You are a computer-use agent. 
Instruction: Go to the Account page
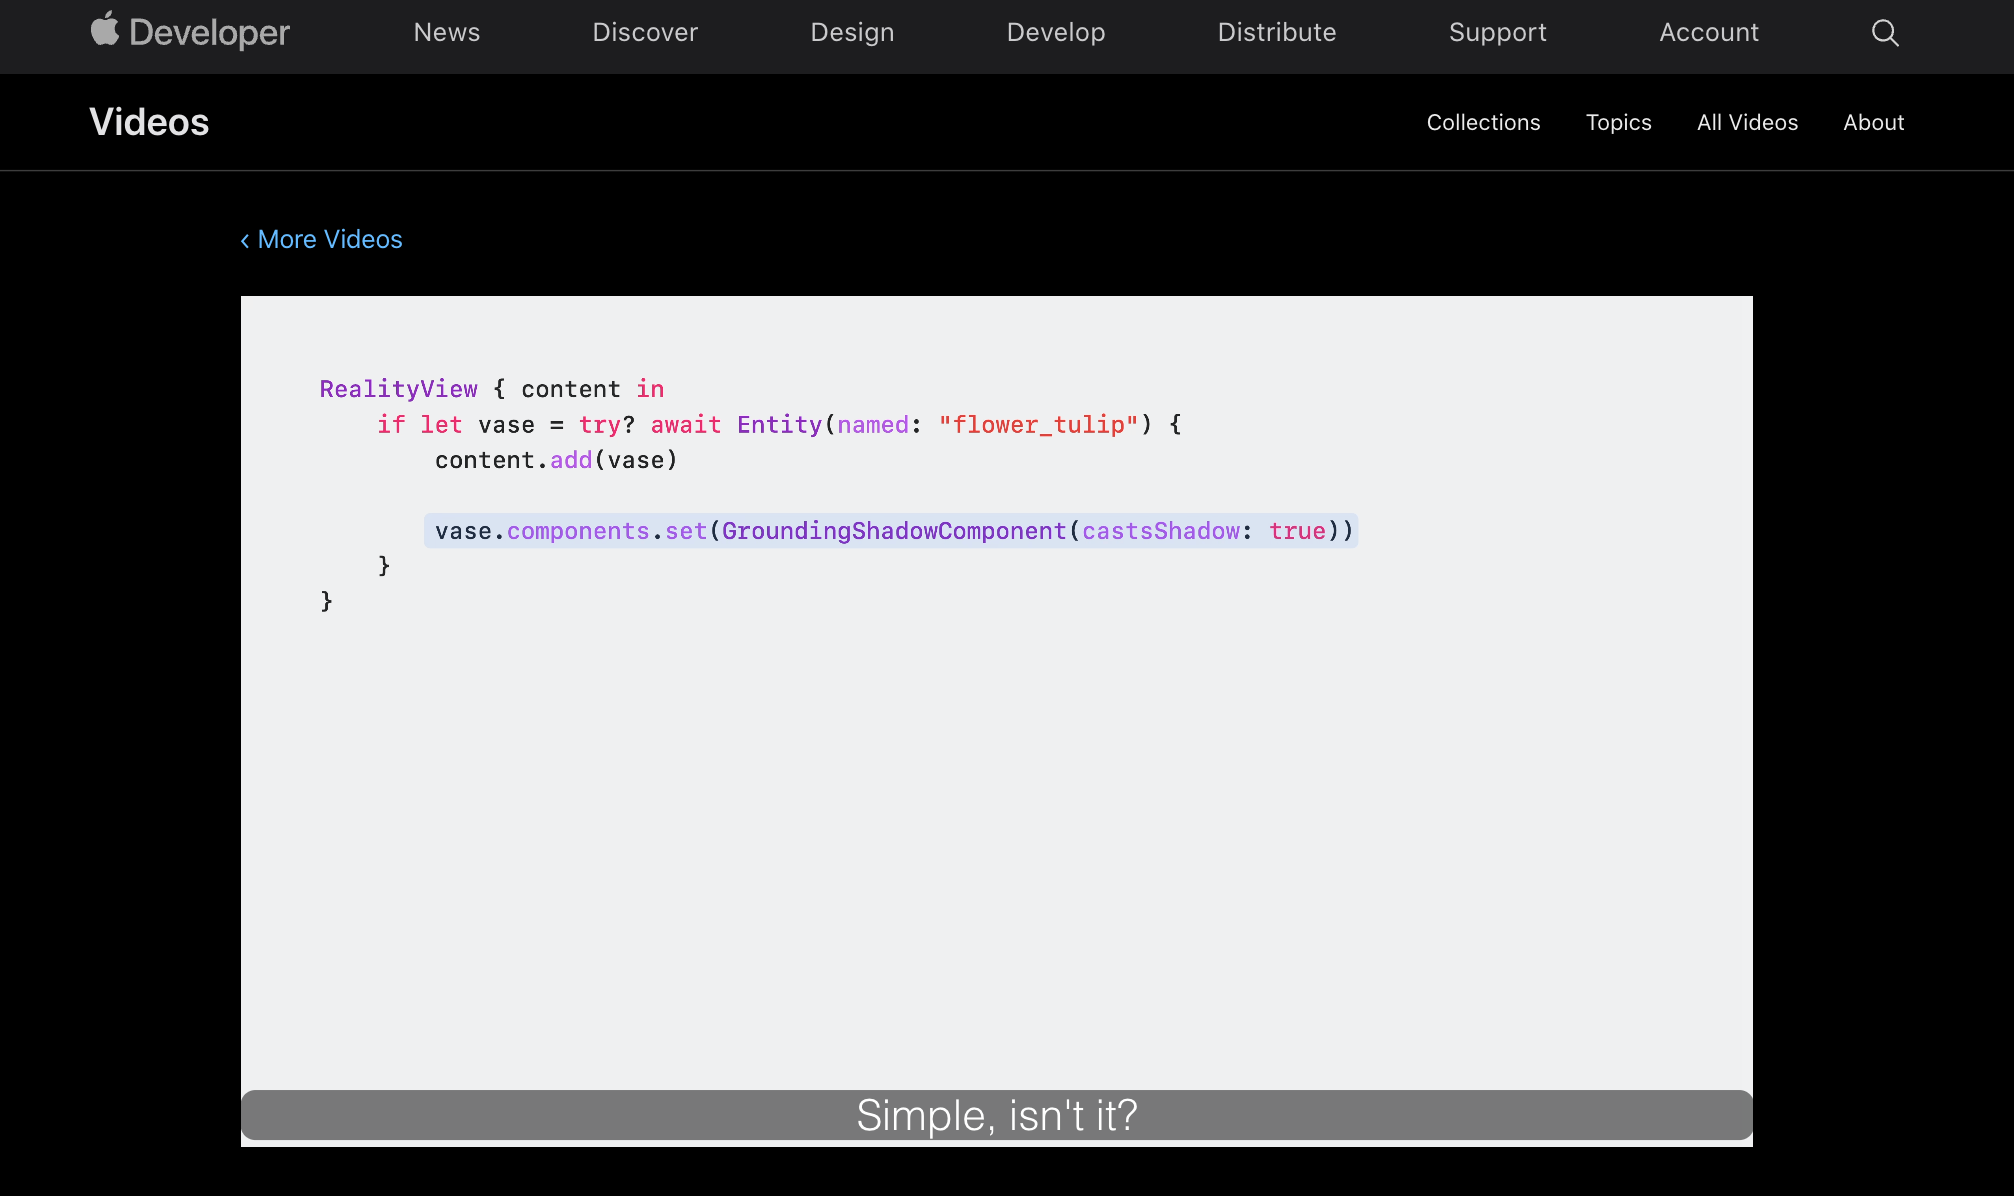[x=1708, y=33]
